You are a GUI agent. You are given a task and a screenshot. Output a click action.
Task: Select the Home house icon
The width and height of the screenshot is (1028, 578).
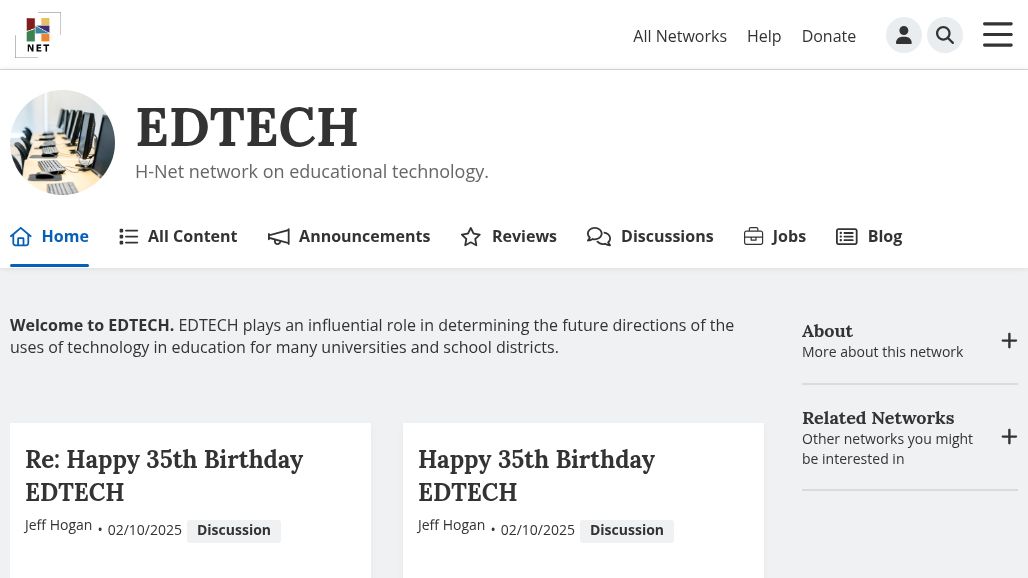(x=21, y=237)
